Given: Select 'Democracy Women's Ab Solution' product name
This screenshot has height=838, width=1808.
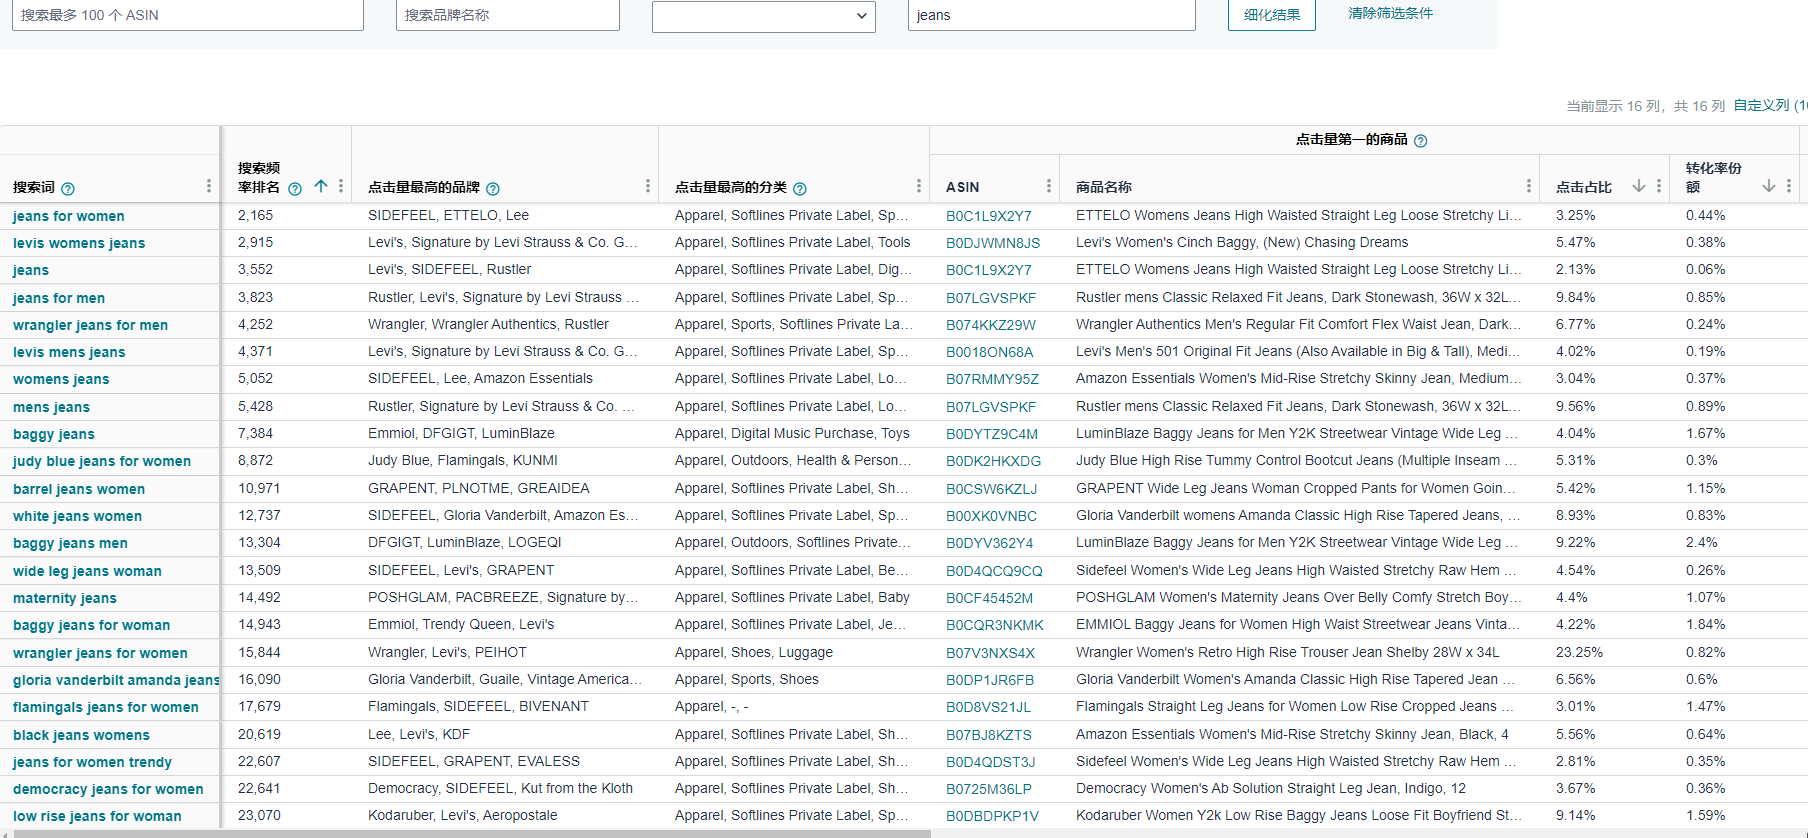Looking at the screenshot, I should point(1271,788).
